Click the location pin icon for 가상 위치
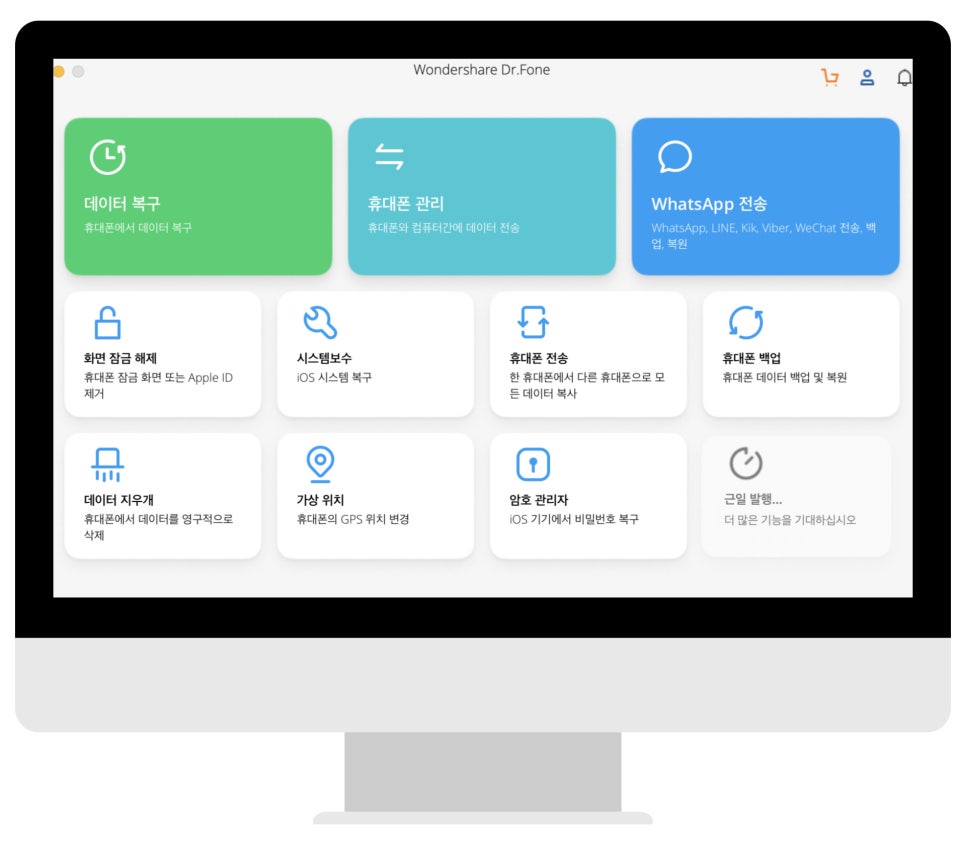Viewport: 966px width, 845px height. click(x=320, y=464)
